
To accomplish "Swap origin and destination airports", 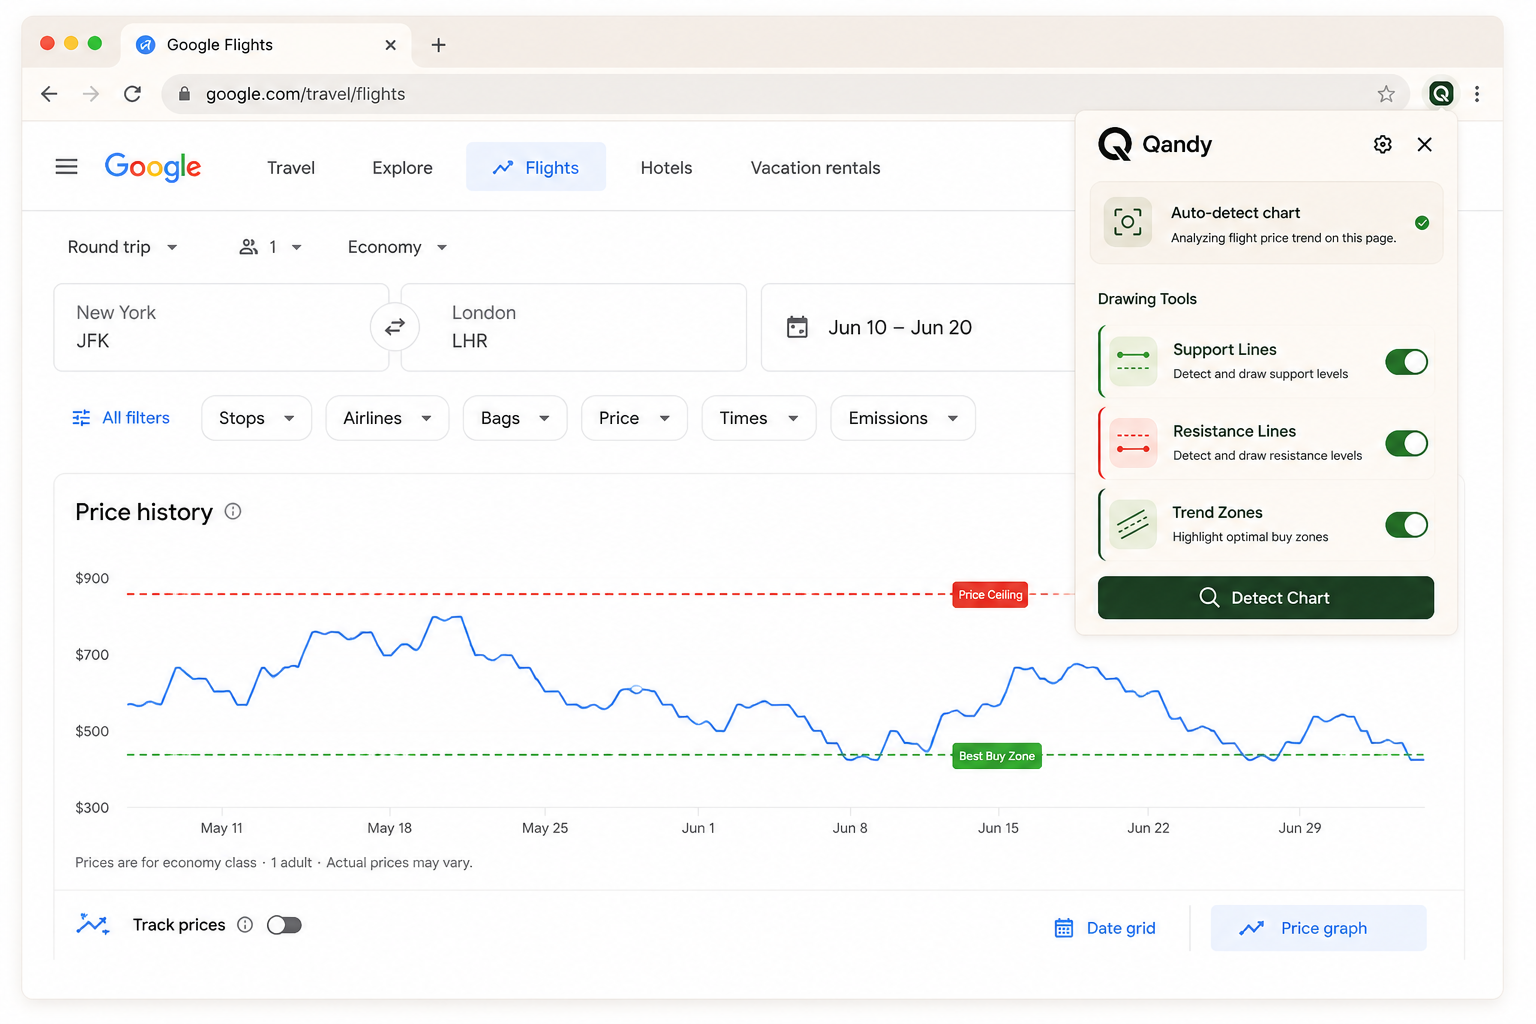I will coord(395,327).
